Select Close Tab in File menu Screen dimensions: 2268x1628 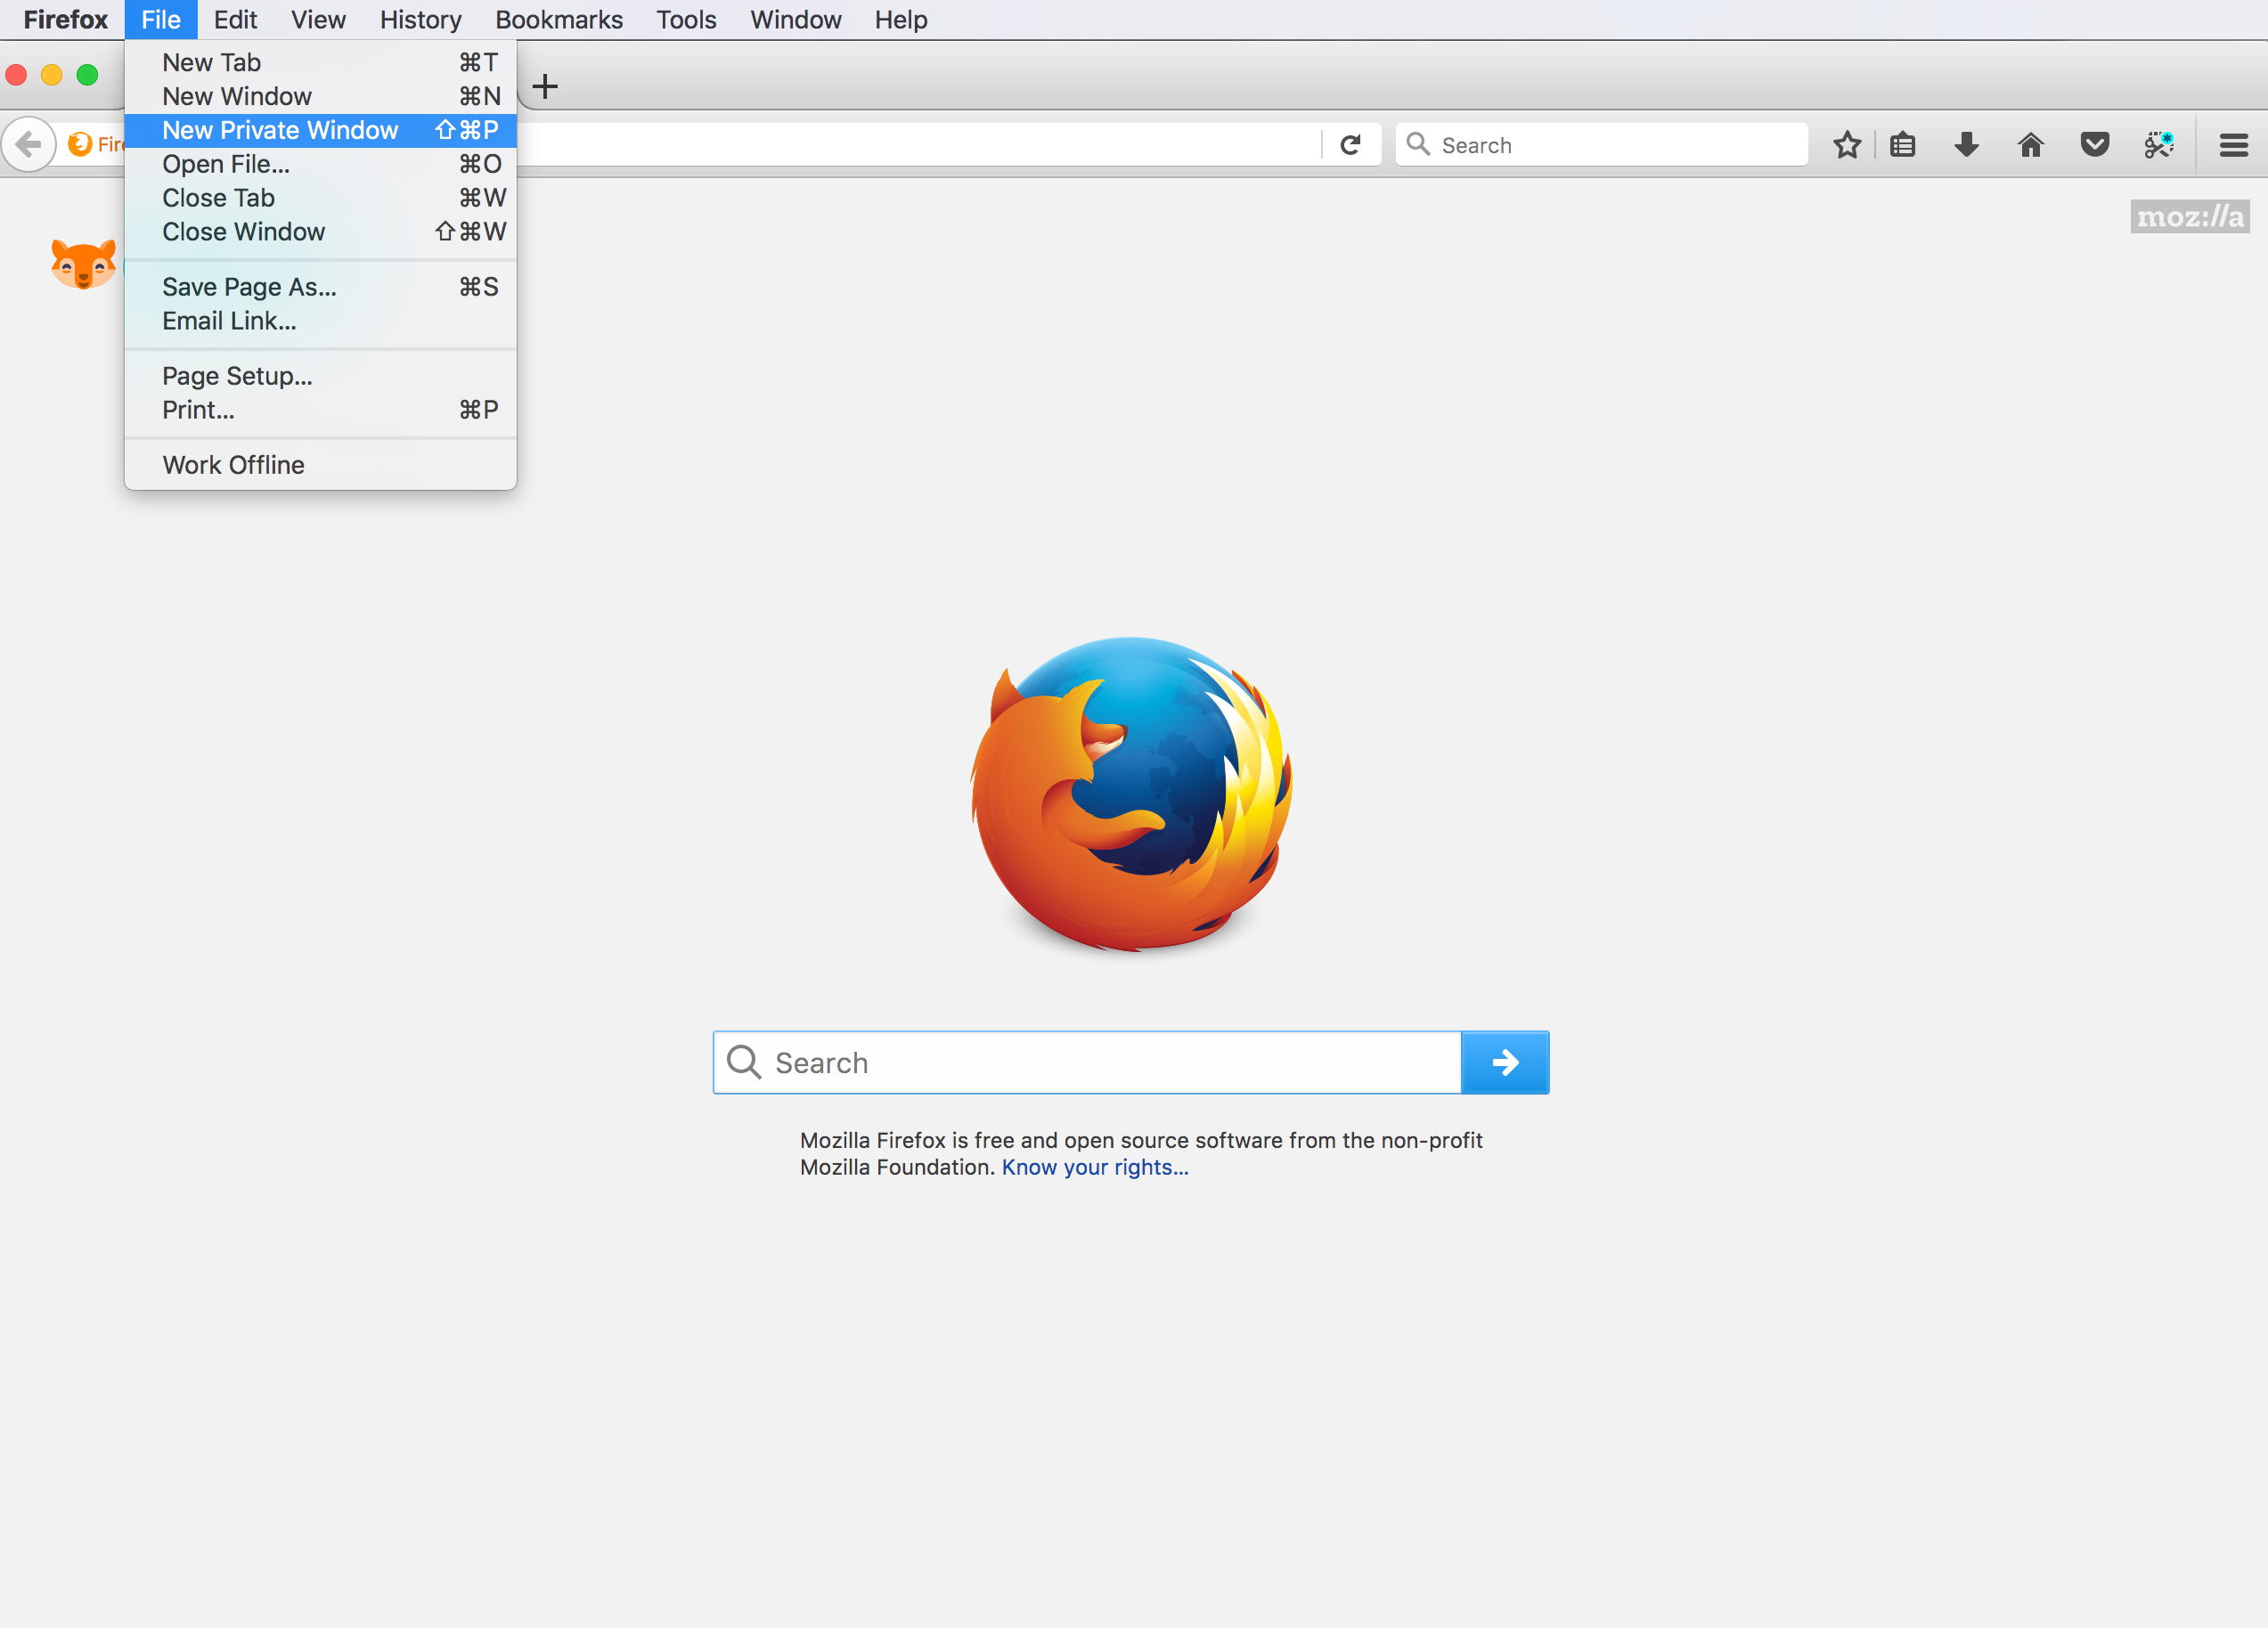point(320,198)
